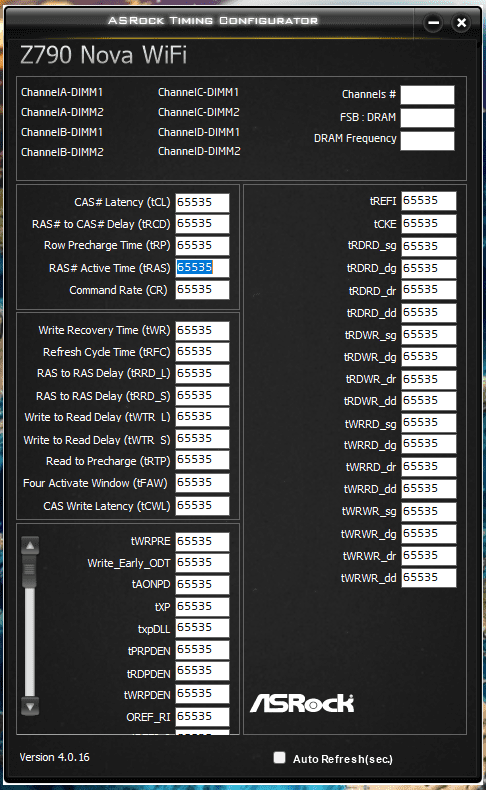486x790 pixels.
Task: Click the tRDWR_dr value field
Action: [x=429, y=379]
